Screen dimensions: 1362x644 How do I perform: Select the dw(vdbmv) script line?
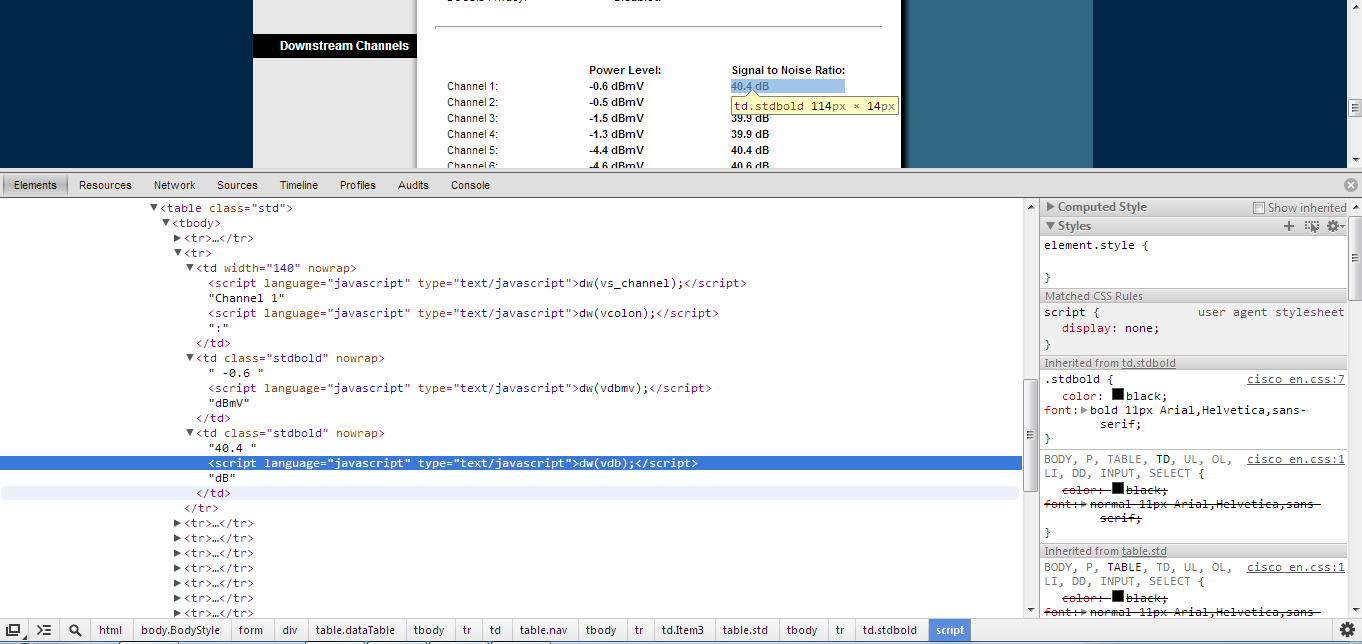click(x=460, y=388)
